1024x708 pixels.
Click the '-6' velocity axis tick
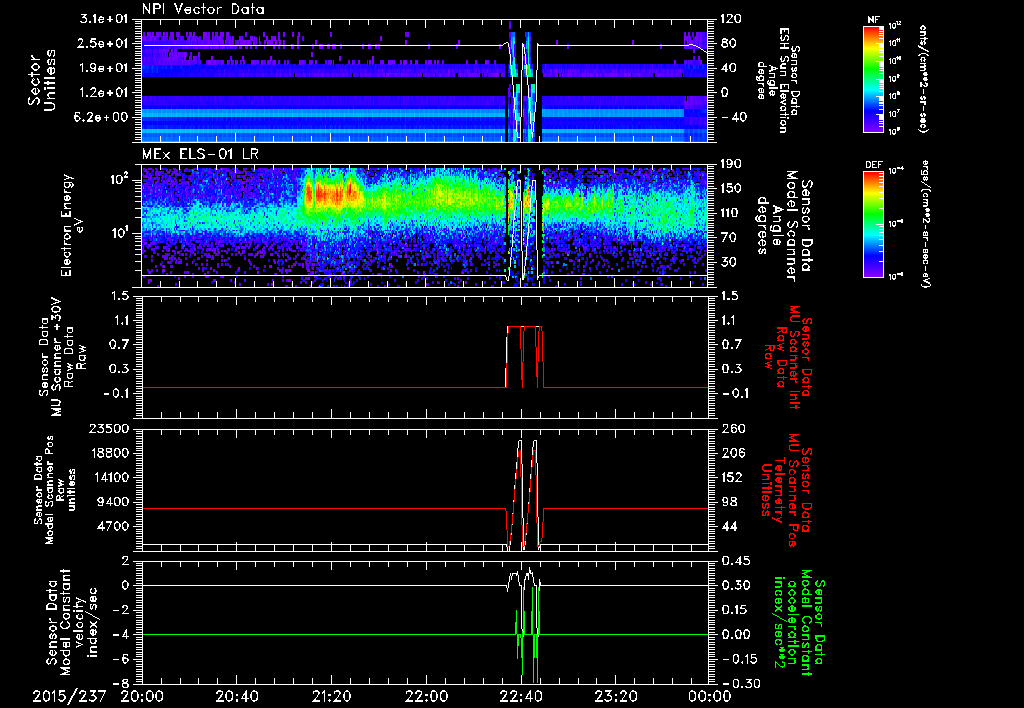[x=120, y=659]
